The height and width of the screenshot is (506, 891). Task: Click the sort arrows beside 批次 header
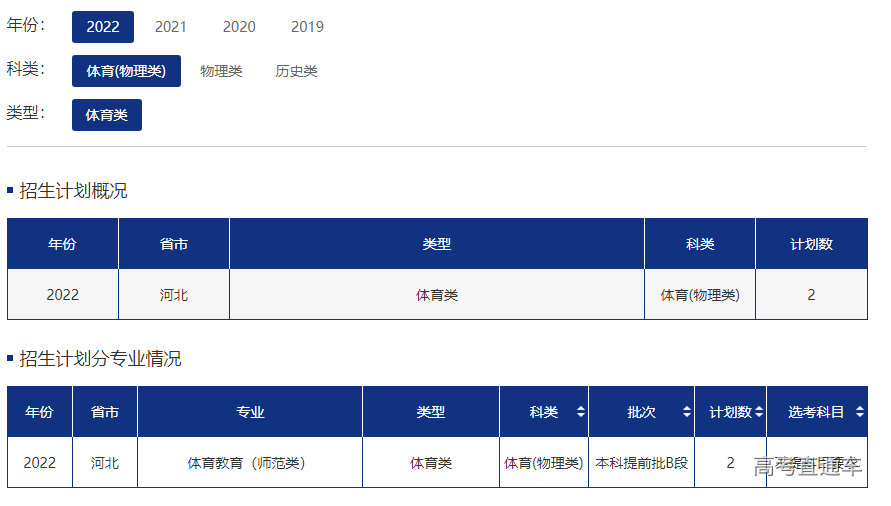tap(686, 412)
